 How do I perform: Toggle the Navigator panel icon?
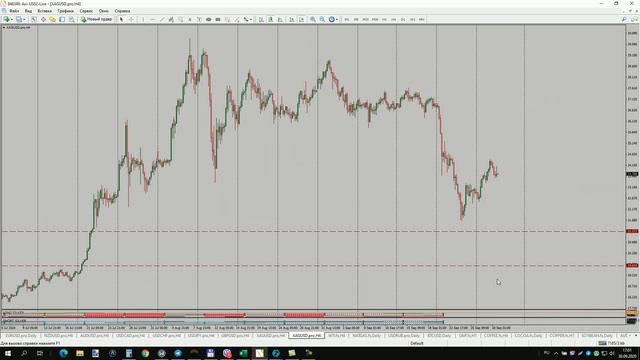click(x=53, y=19)
